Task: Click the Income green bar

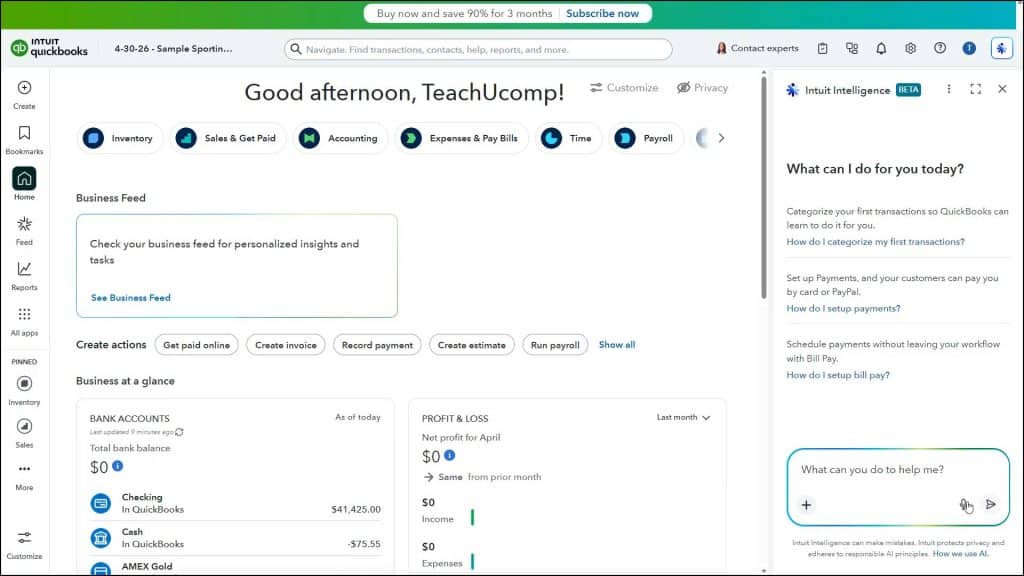Action: click(x=472, y=517)
